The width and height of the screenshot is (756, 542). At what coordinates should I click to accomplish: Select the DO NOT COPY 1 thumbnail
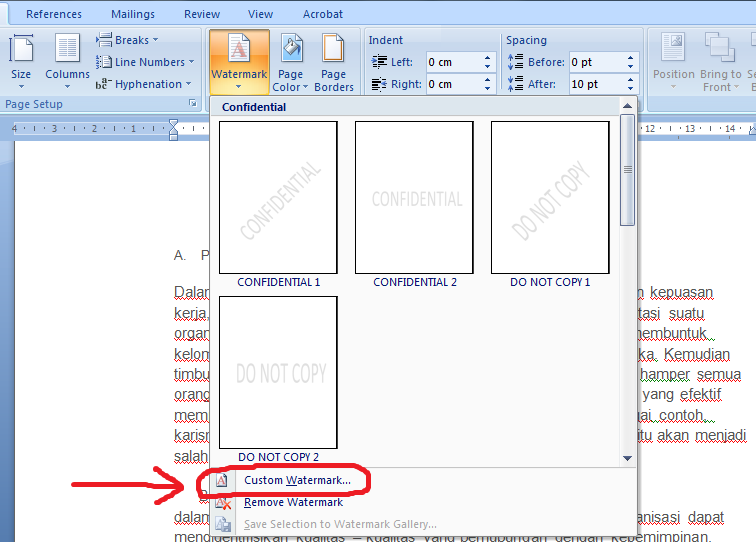tap(550, 197)
